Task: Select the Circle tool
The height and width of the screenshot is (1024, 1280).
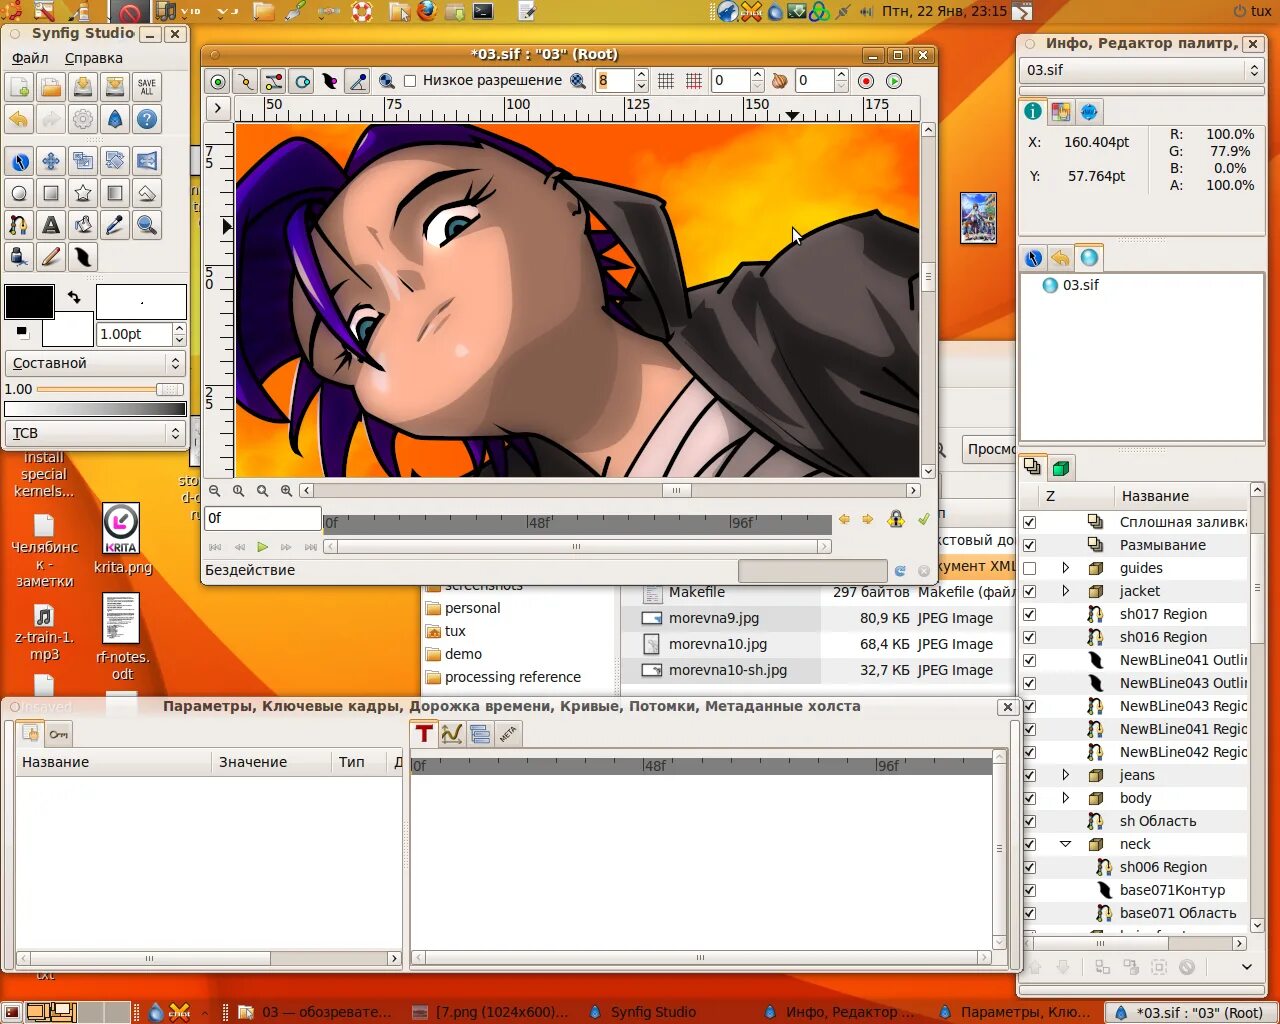Action: coord(19,193)
